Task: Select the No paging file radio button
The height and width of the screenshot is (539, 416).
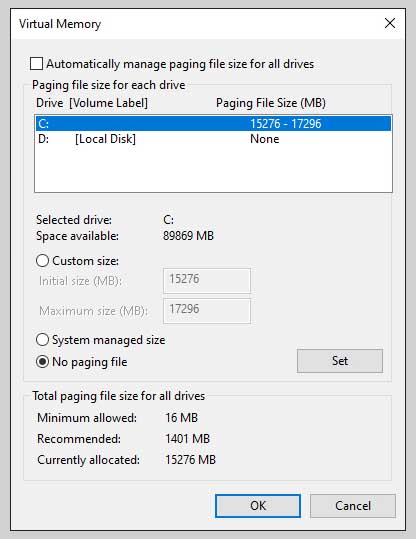Action: (42, 362)
